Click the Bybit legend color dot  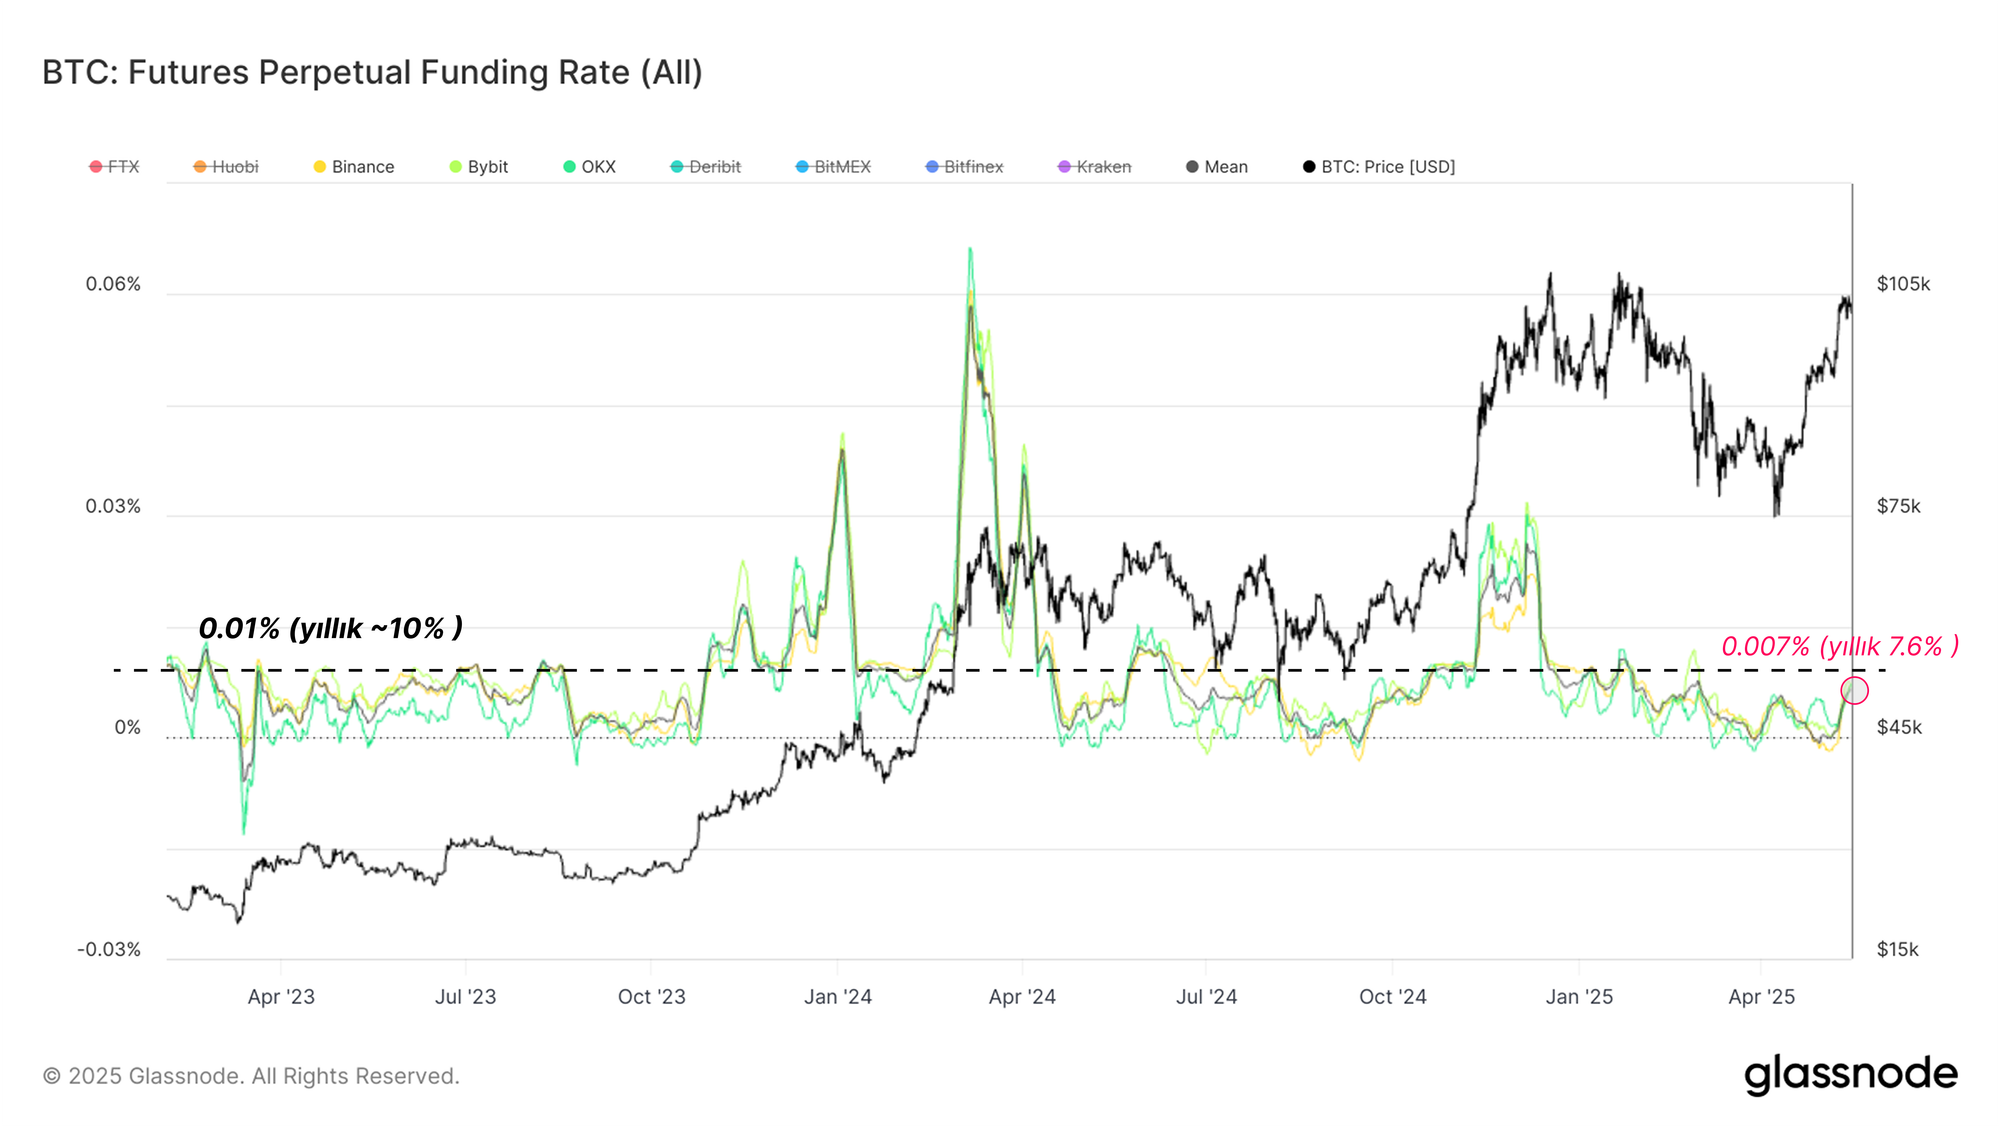coord(456,167)
